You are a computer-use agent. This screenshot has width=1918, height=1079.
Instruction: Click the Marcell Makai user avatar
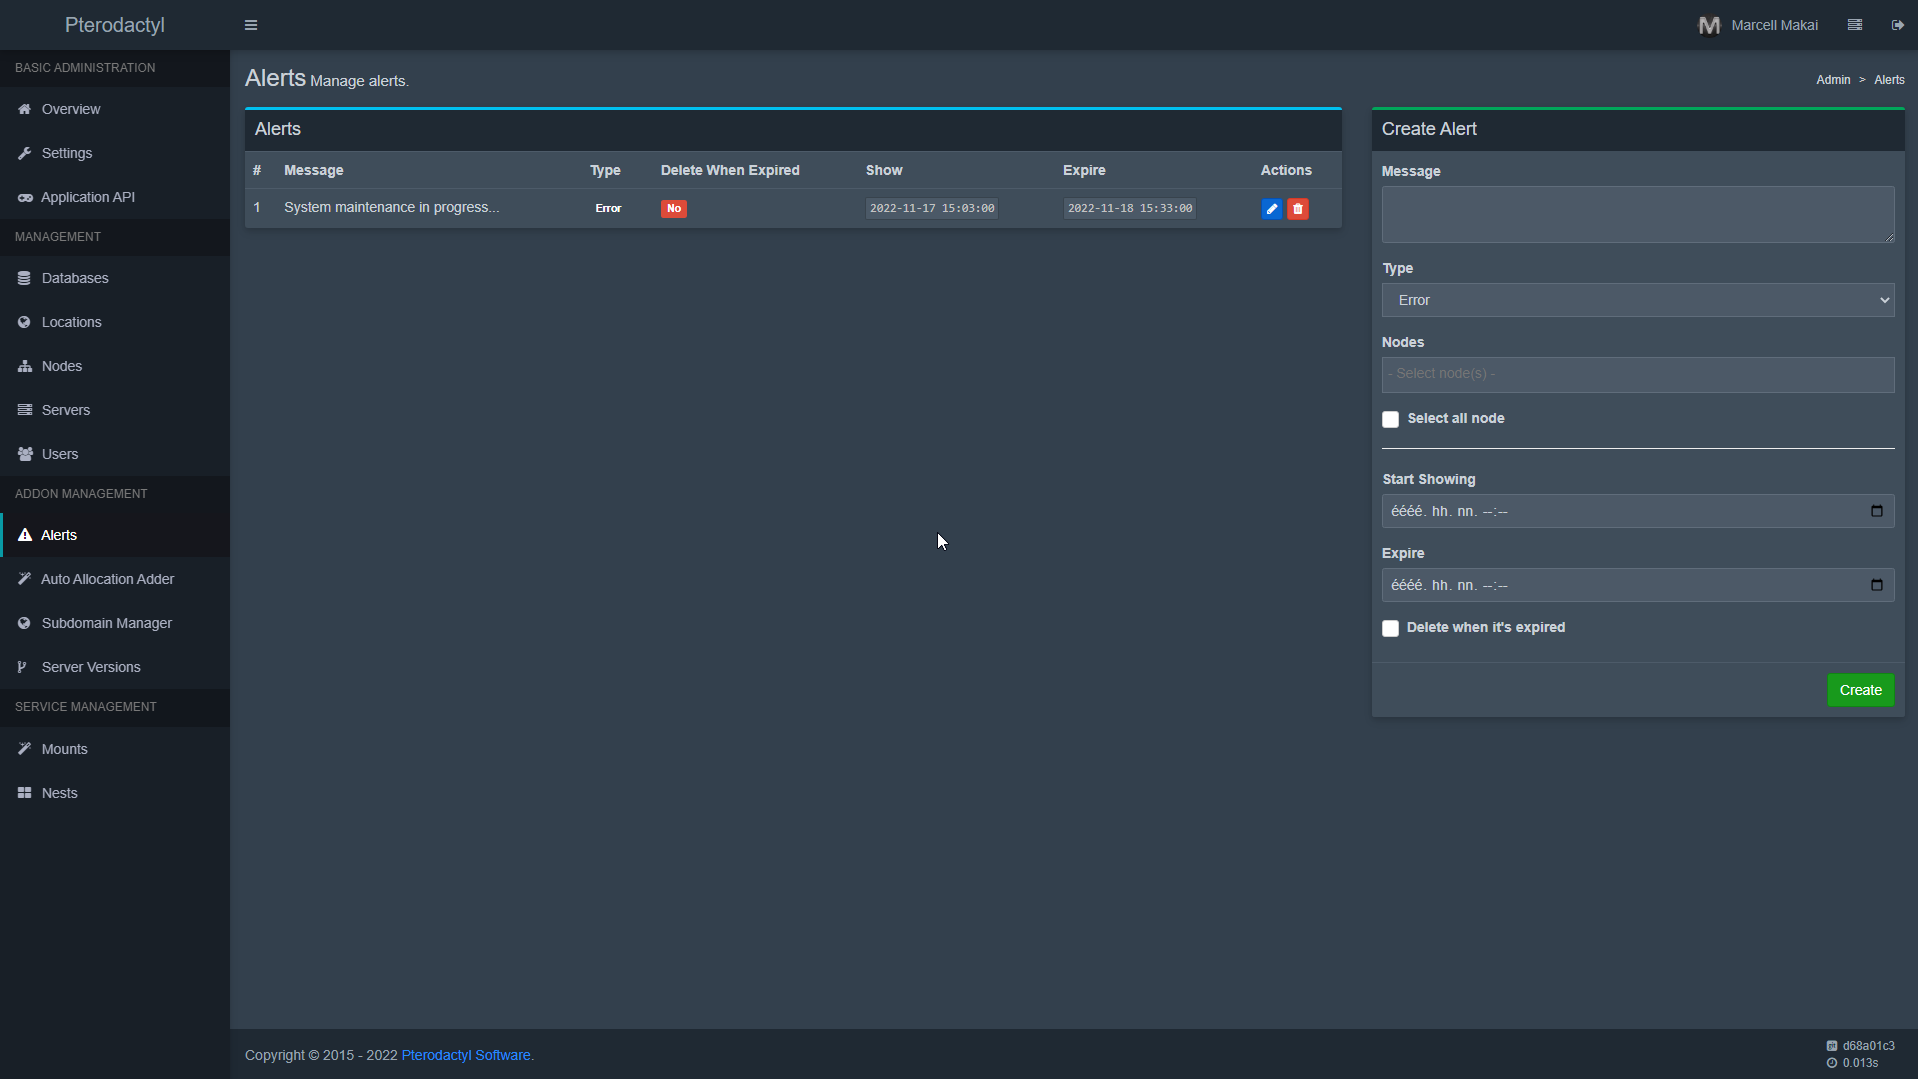(1709, 25)
